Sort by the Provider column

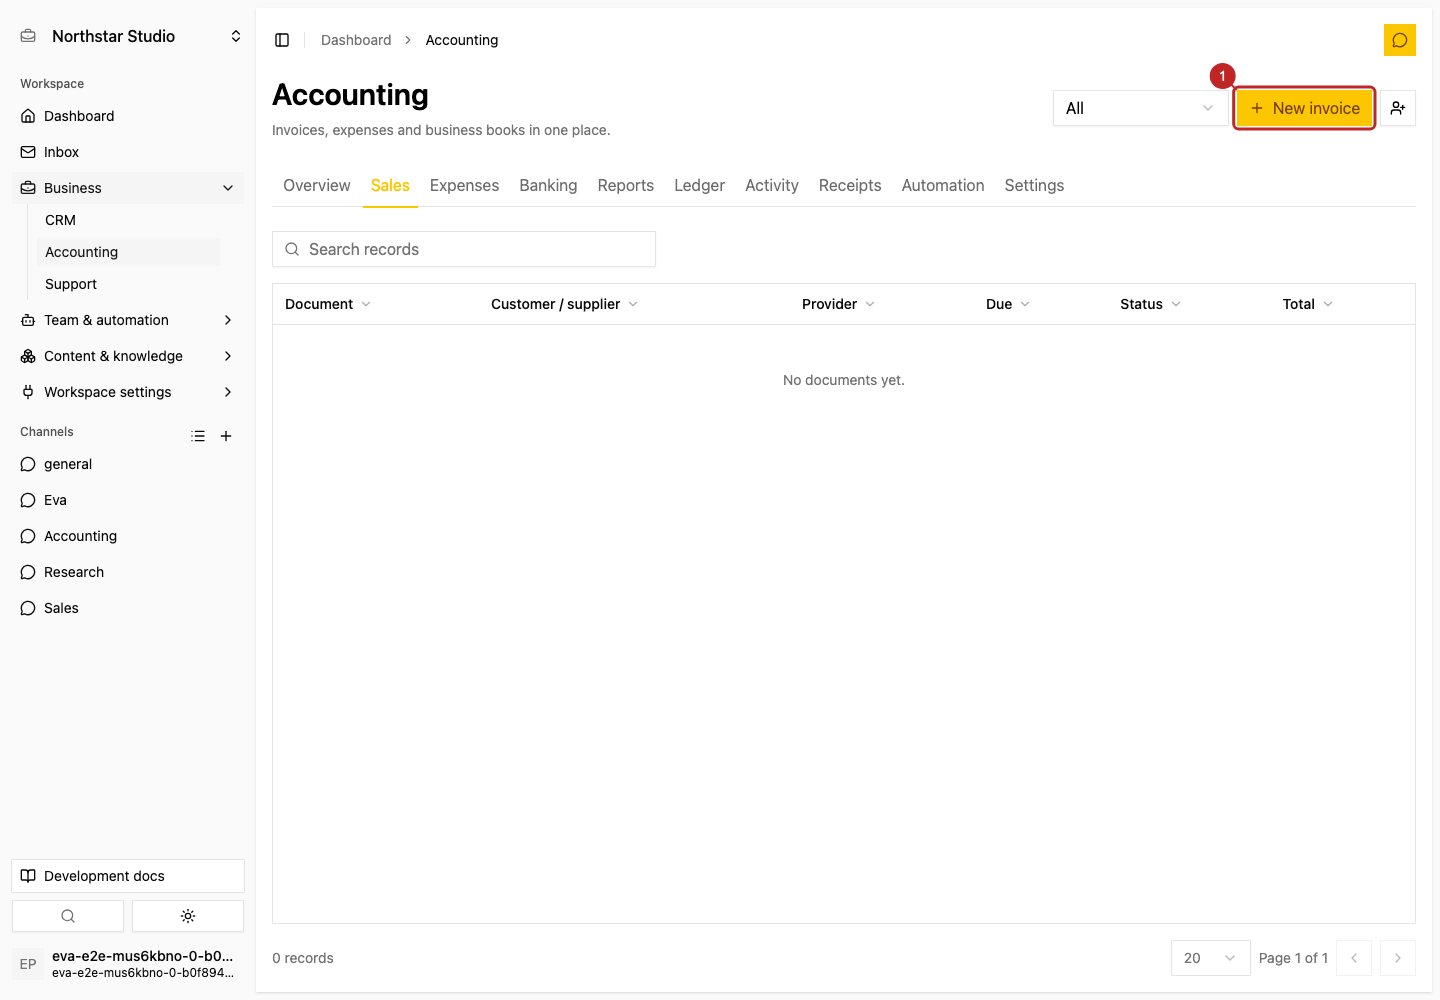[838, 304]
